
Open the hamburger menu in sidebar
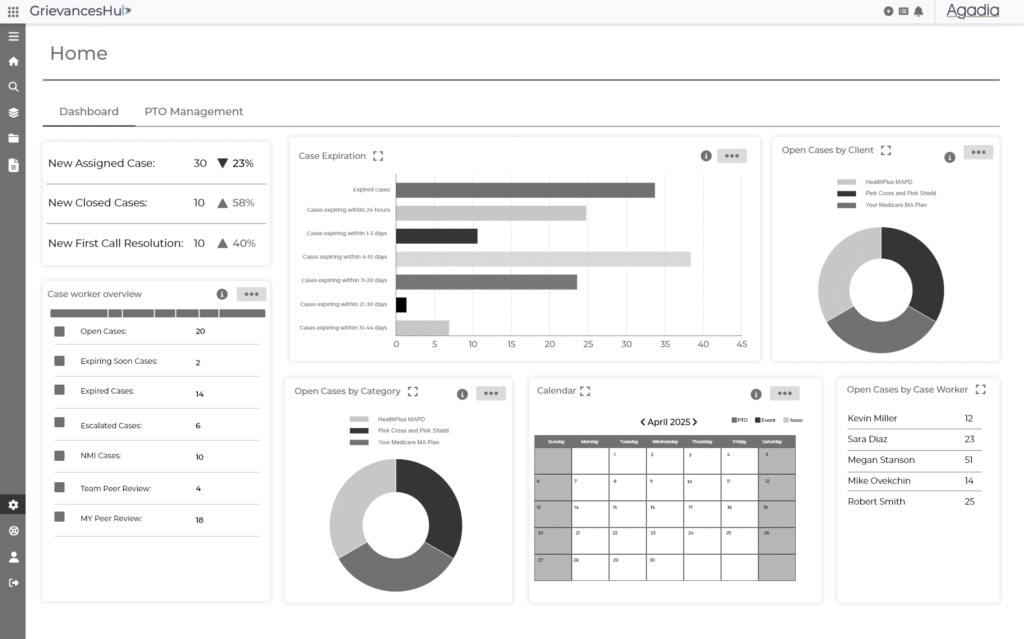(x=13, y=36)
